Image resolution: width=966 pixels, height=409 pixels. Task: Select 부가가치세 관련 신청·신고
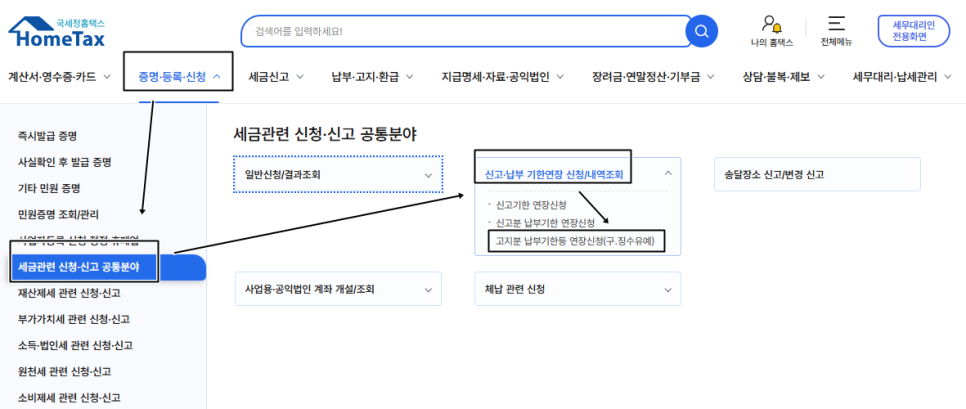[74, 319]
